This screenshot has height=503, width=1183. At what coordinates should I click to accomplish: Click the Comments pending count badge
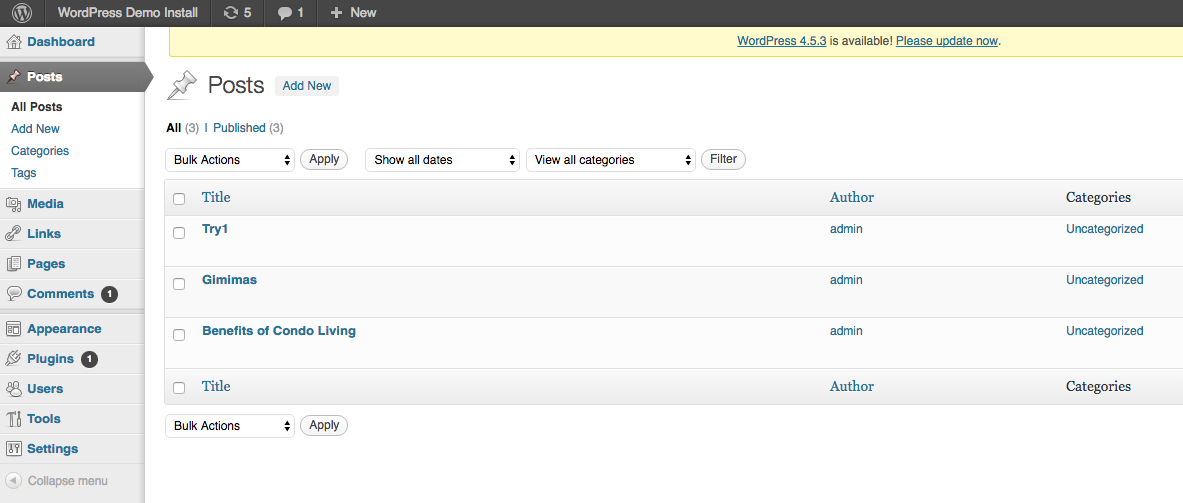click(109, 294)
